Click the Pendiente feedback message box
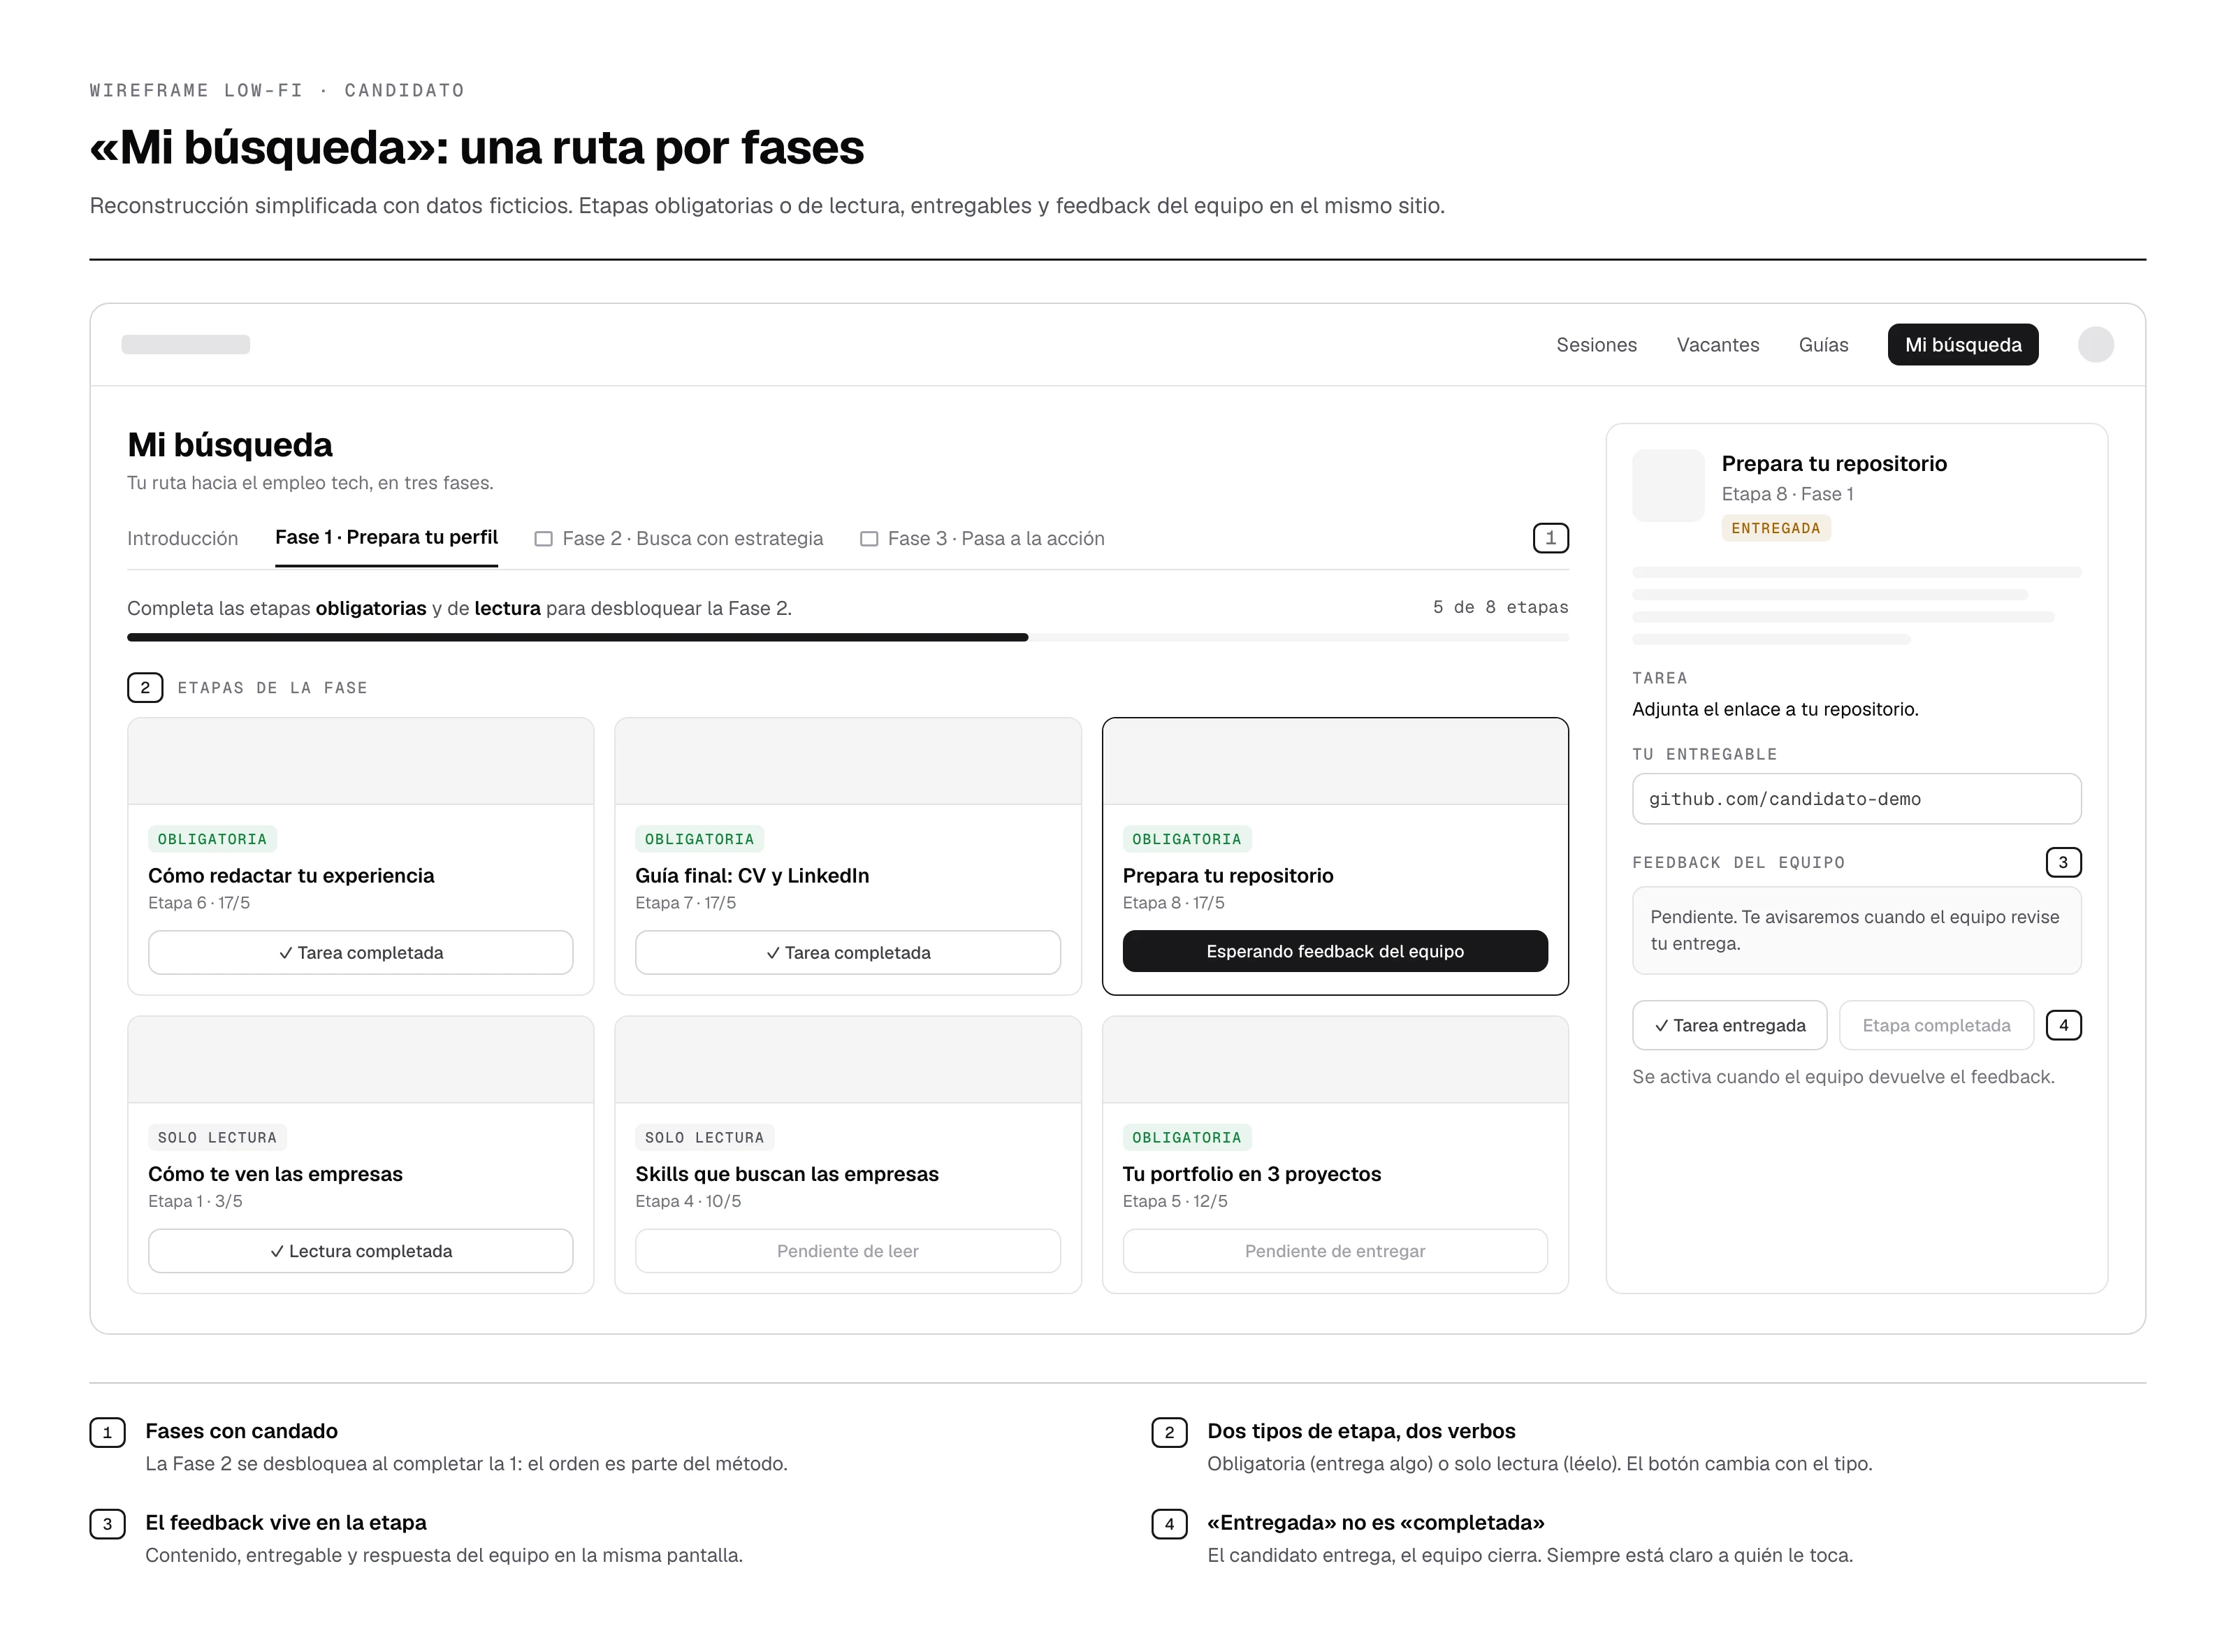 1856,930
